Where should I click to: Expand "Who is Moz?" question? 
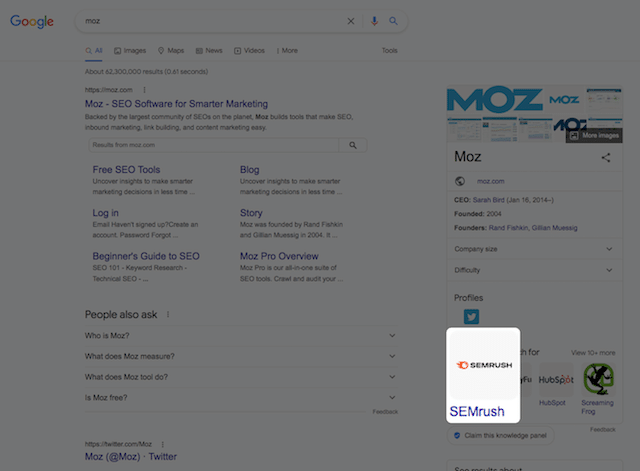click(x=240, y=336)
